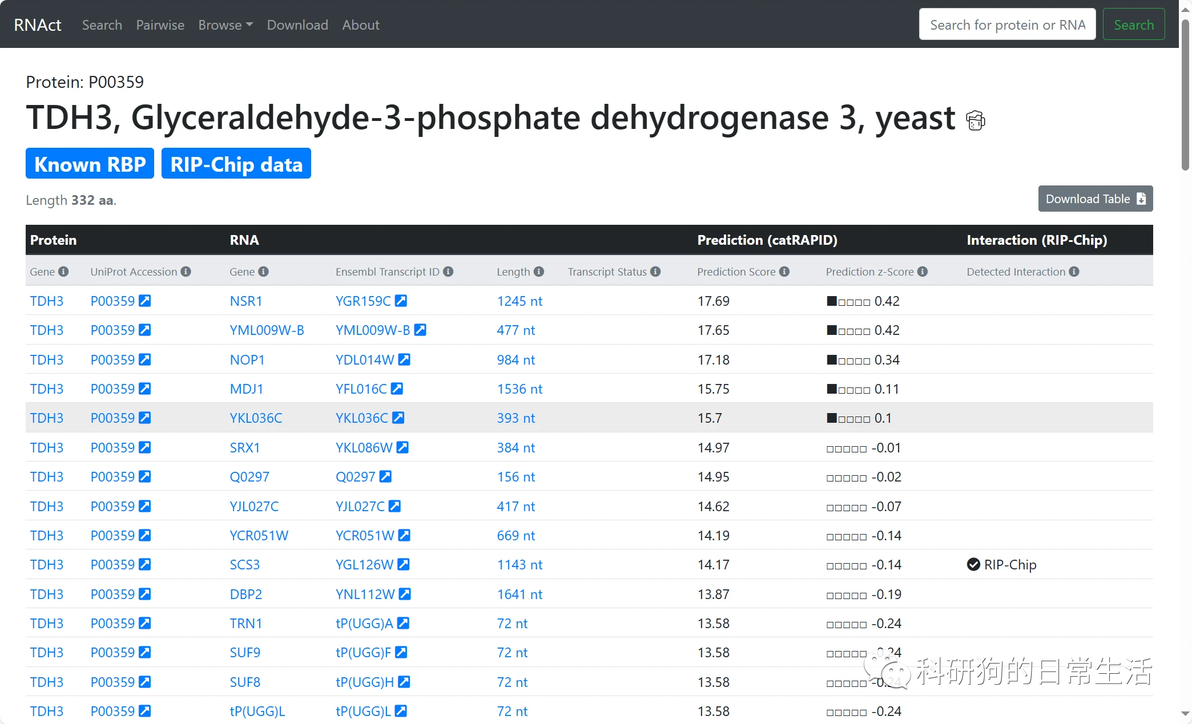This screenshot has width=1192, height=724.
Task: Click external link icon next to YGR159C
Action: tap(401, 301)
